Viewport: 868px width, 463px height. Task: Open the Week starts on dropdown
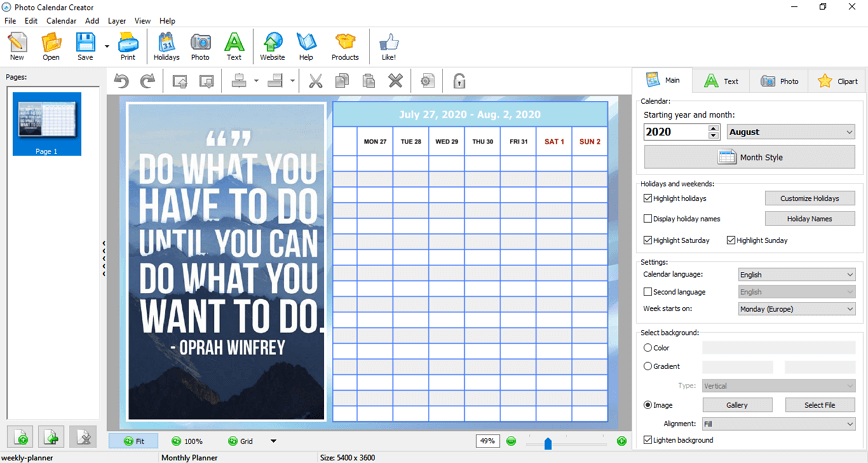(797, 309)
